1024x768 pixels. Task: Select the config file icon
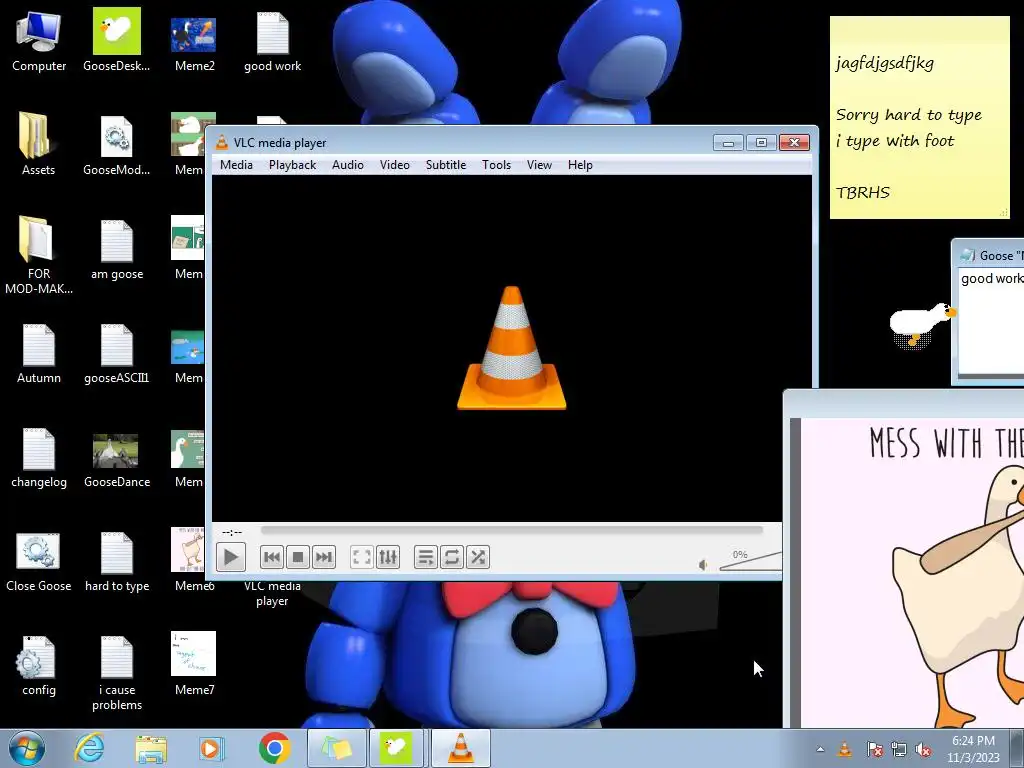39,665
